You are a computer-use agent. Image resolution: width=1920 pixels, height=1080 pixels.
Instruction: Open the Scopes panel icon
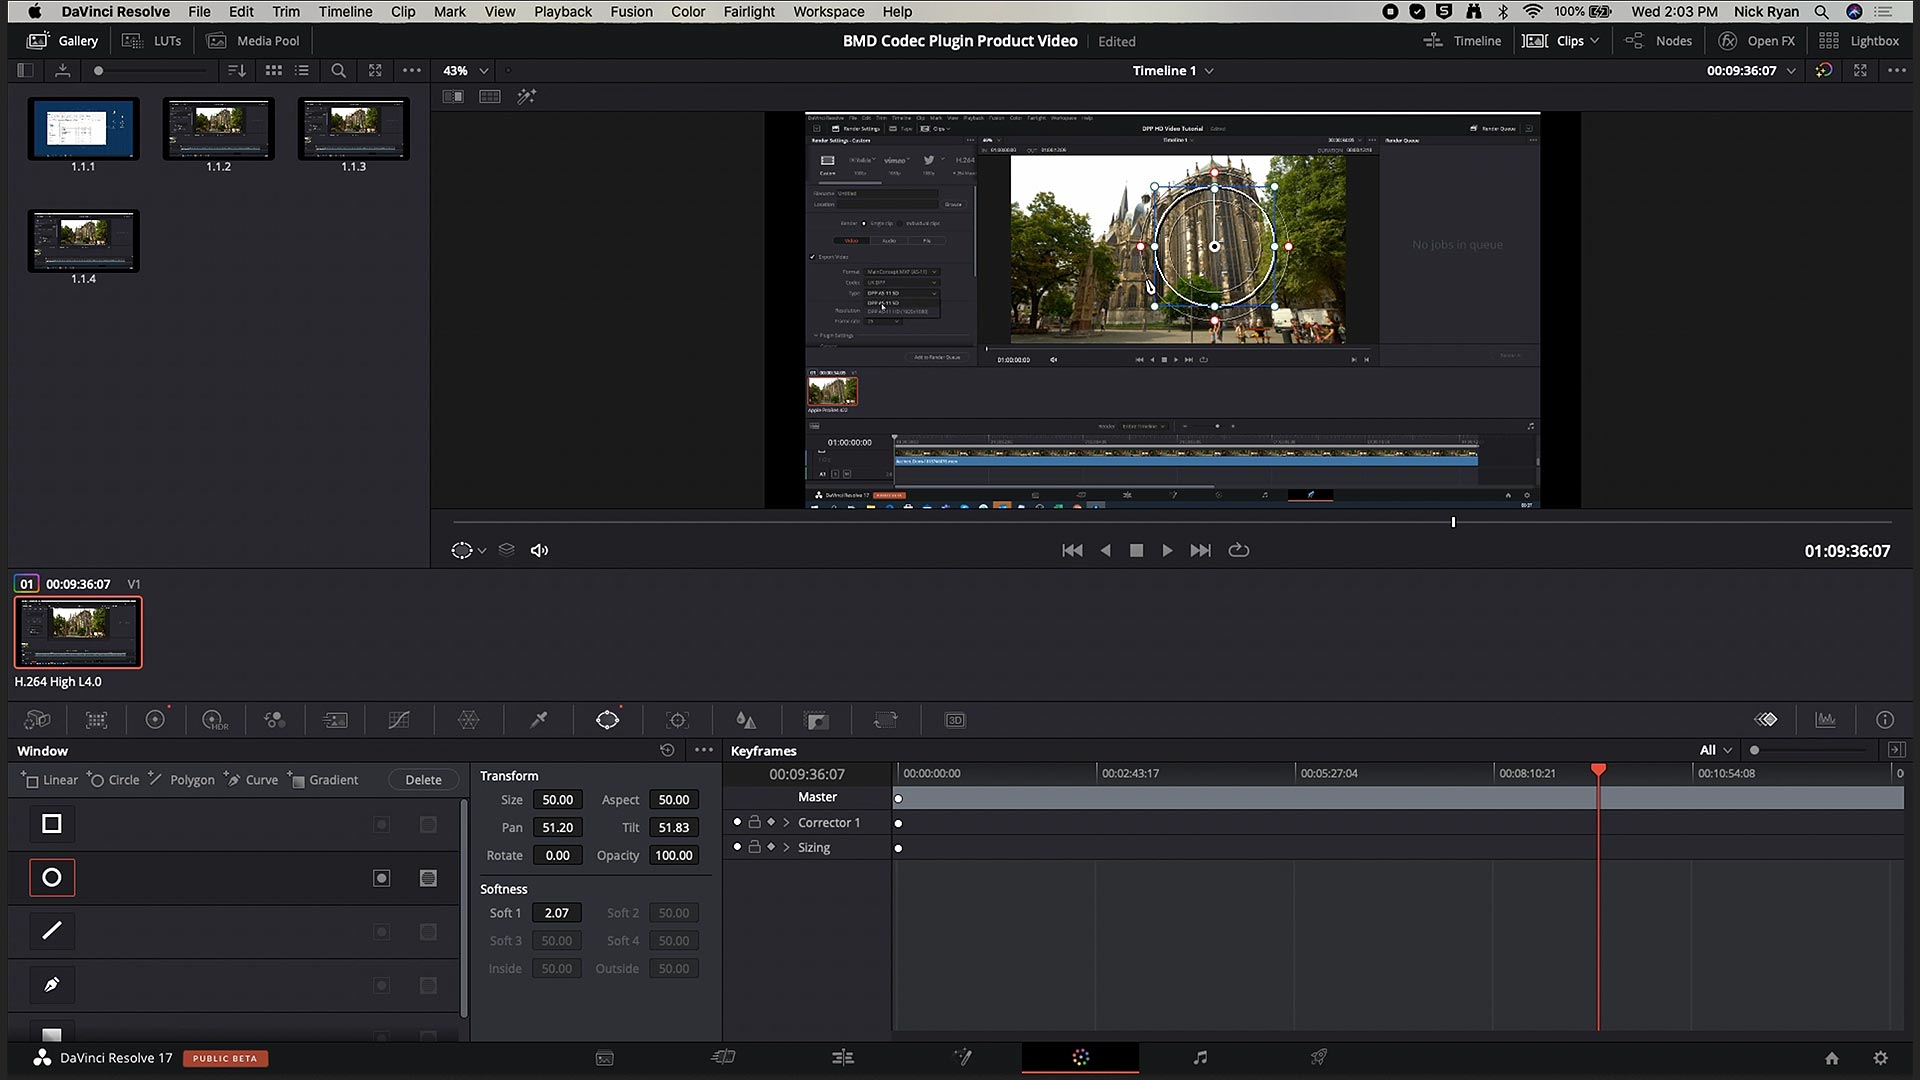click(1826, 720)
